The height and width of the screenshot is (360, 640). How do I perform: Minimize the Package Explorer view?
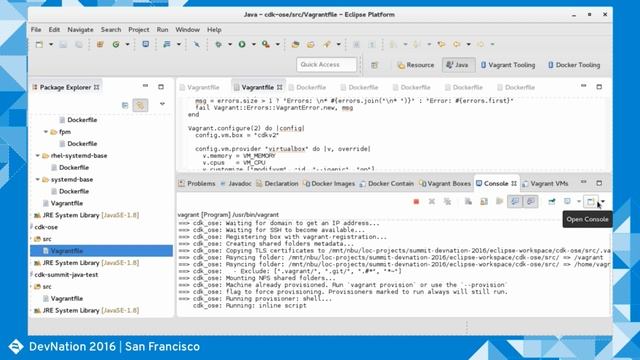coord(145,86)
